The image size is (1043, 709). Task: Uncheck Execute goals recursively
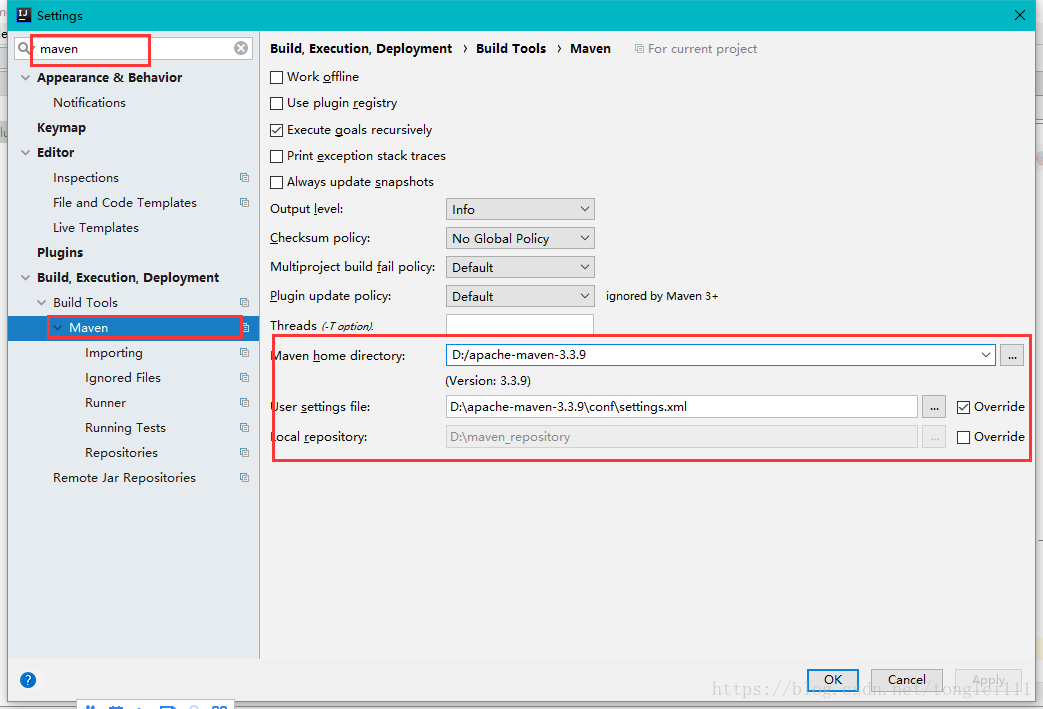click(277, 130)
